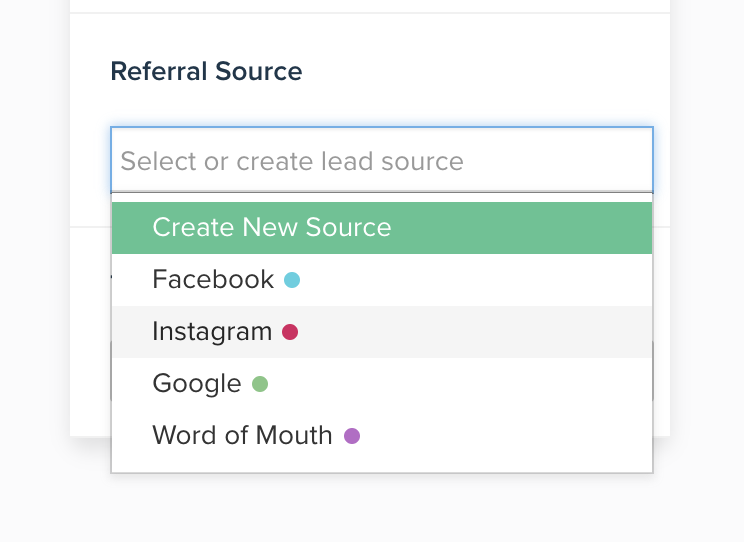
Task: Choose Word of Mouth lead source
Action: 381,436
